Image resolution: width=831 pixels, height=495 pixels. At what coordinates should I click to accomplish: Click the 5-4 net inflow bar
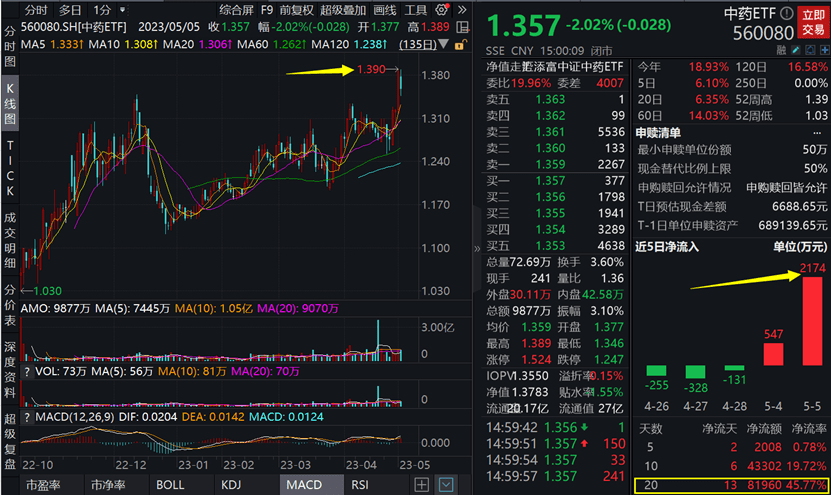point(773,354)
